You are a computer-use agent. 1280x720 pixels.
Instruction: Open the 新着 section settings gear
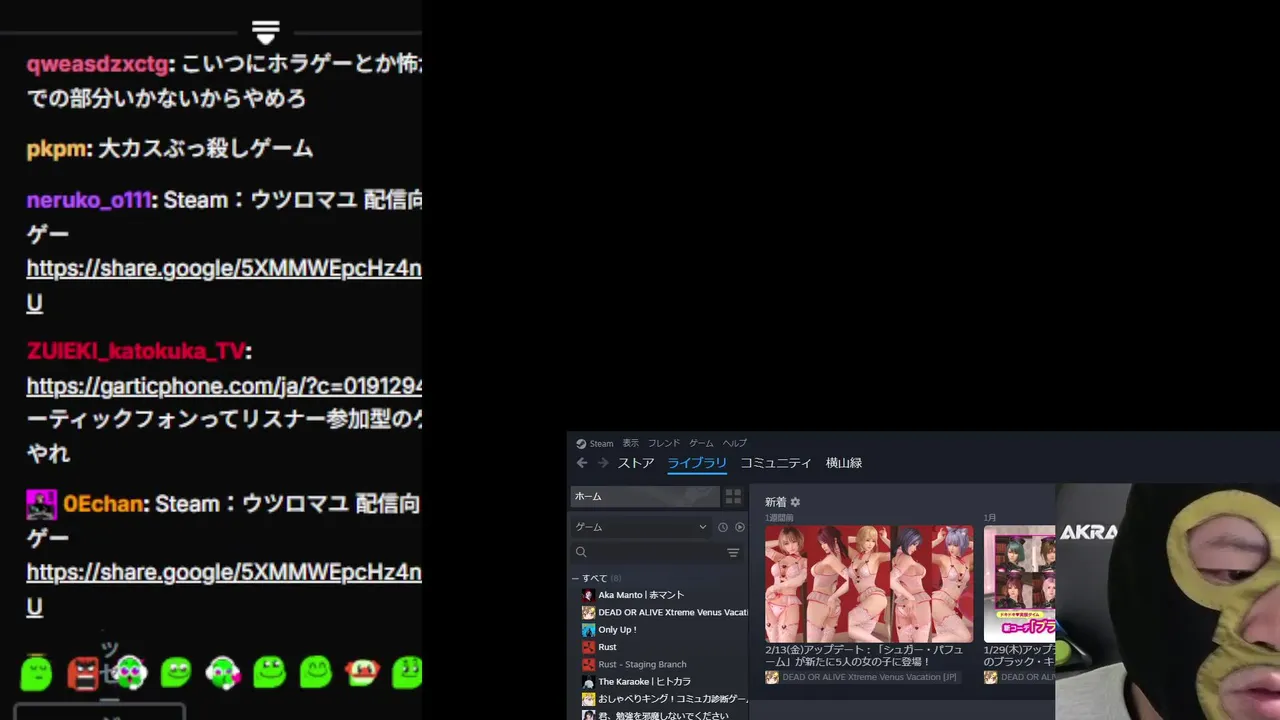click(x=795, y=502)
